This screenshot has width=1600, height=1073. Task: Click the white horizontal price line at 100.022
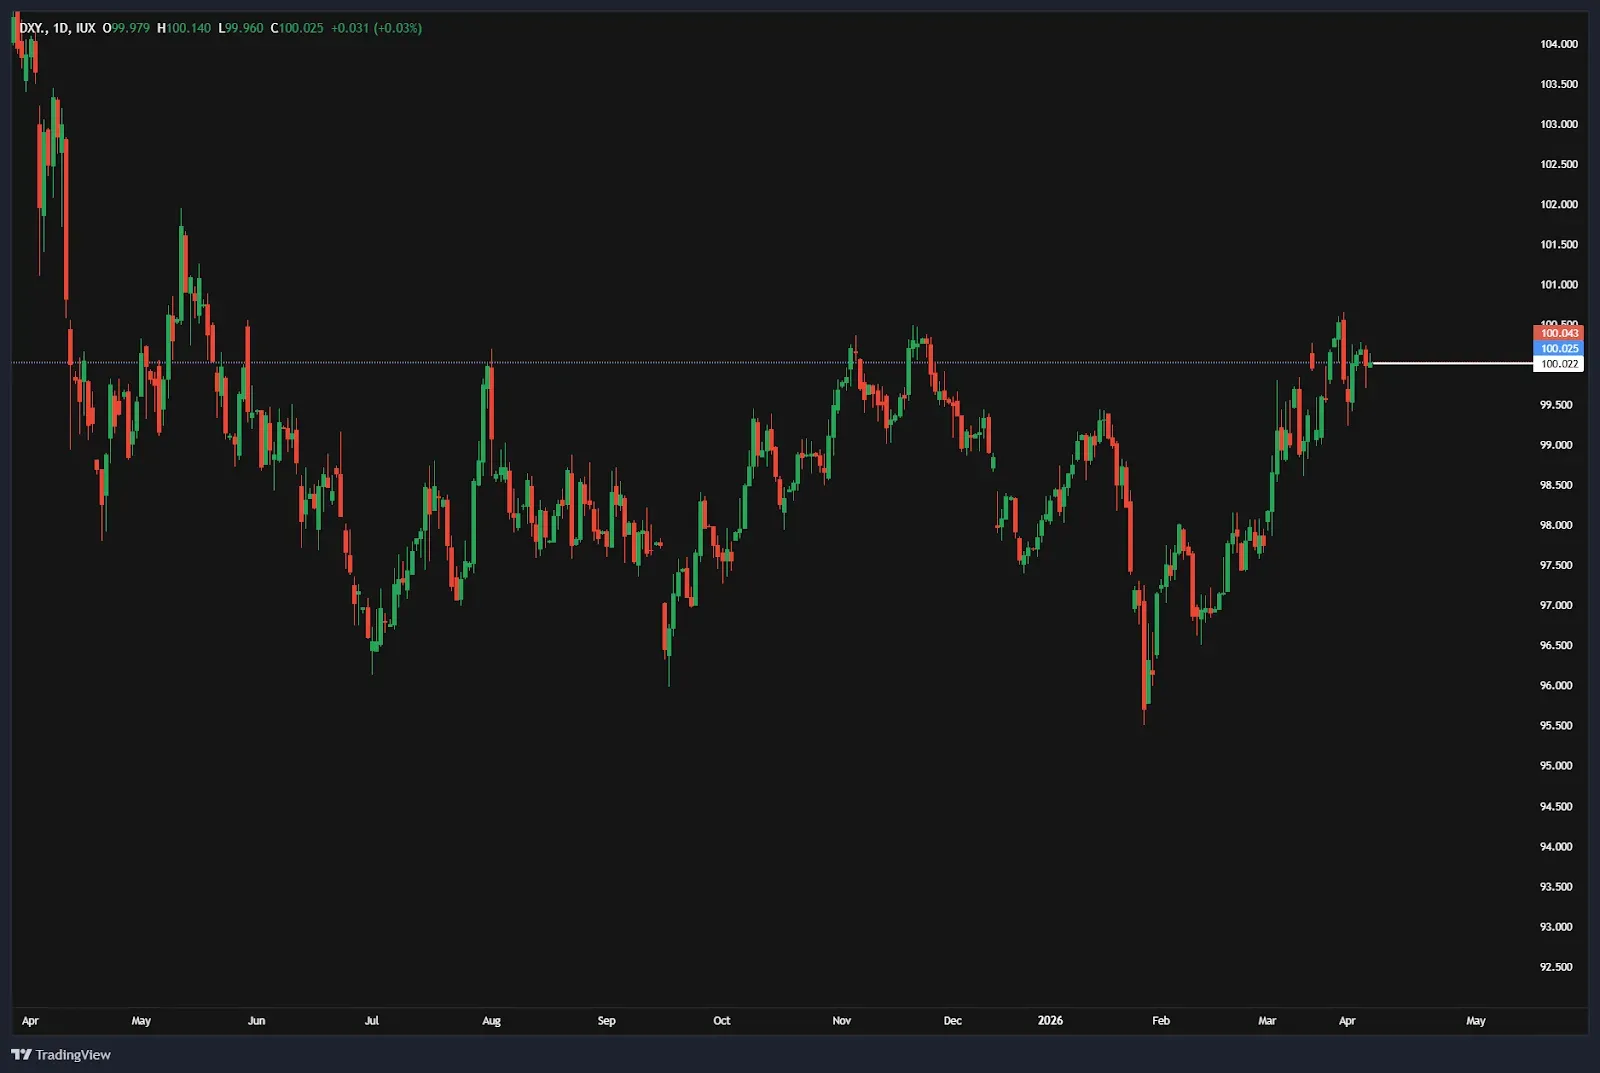point(1451,364)
